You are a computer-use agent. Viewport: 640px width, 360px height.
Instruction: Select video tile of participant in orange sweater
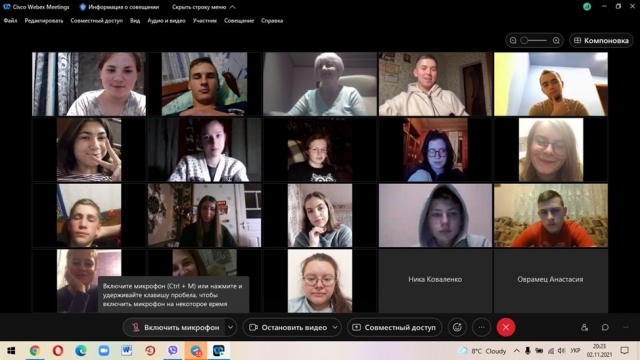tap(551, 215)
